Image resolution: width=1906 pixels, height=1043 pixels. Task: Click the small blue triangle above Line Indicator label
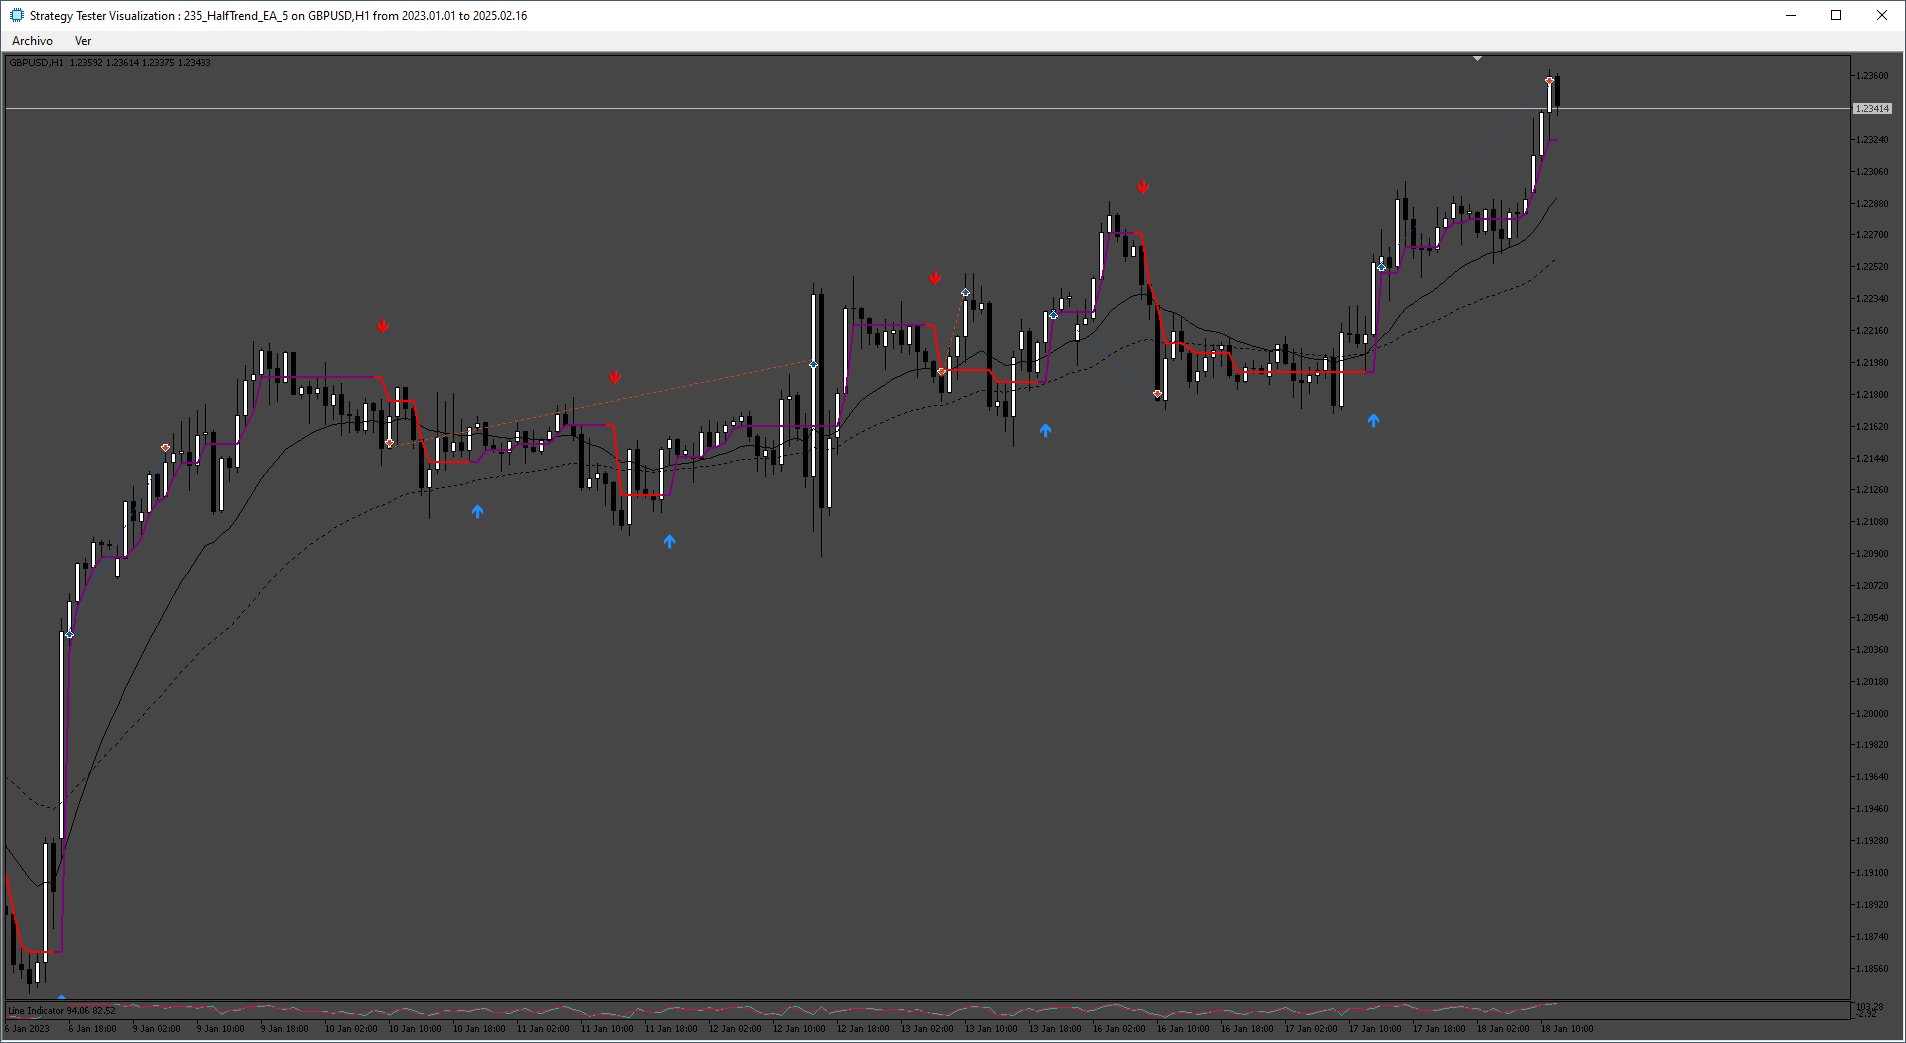(61, 997)
